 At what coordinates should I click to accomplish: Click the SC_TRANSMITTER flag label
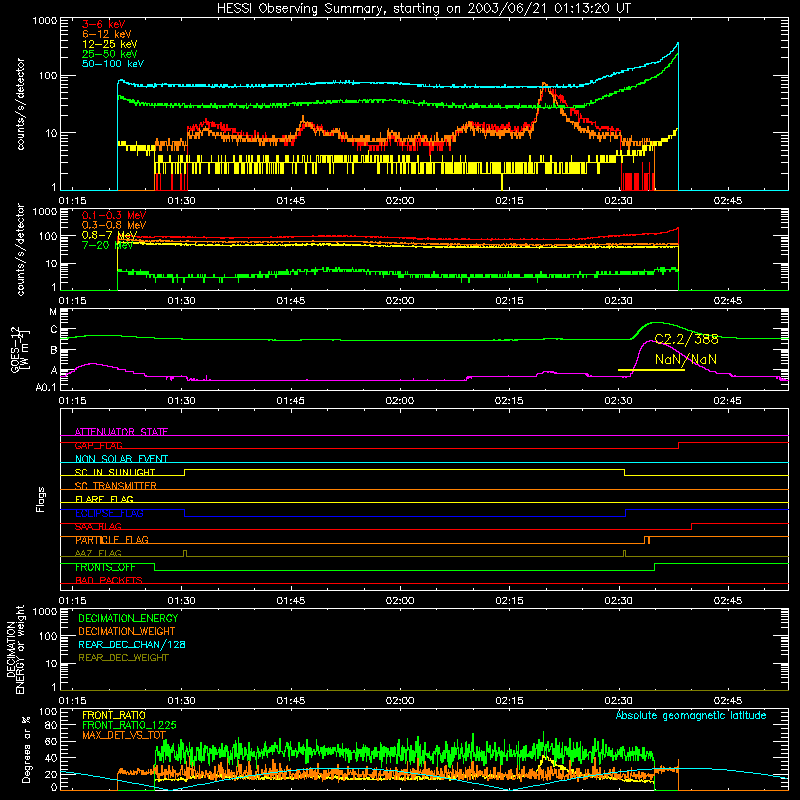(115, 486)
